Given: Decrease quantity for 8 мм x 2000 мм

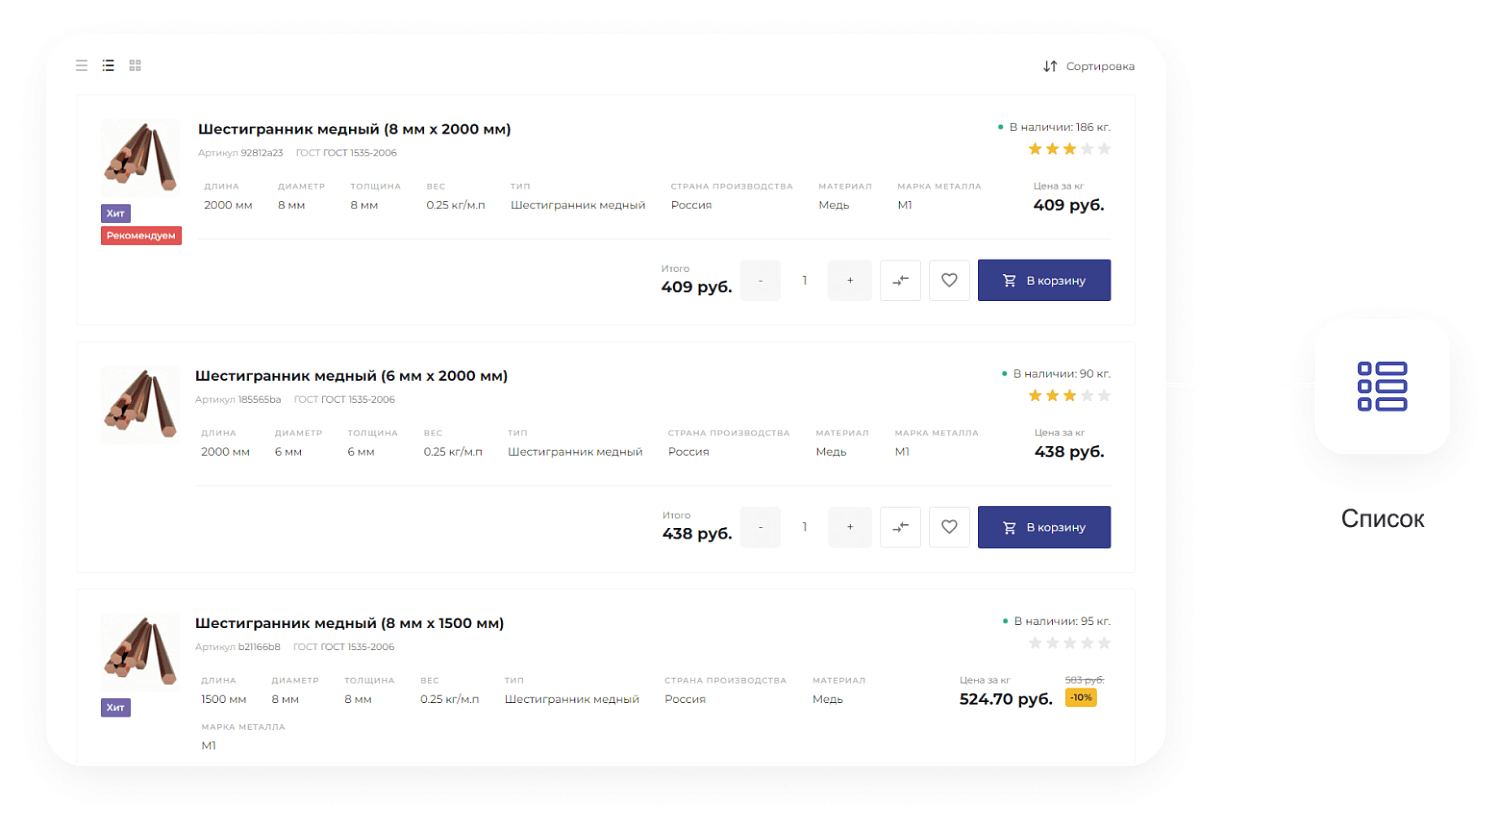Looking at the screenshot, I should (760, 281).
